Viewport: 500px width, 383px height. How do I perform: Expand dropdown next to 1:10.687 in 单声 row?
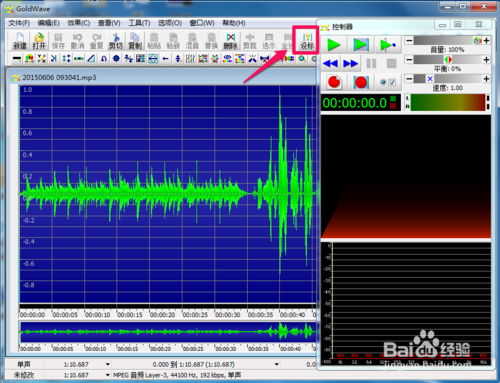point(107,364)
